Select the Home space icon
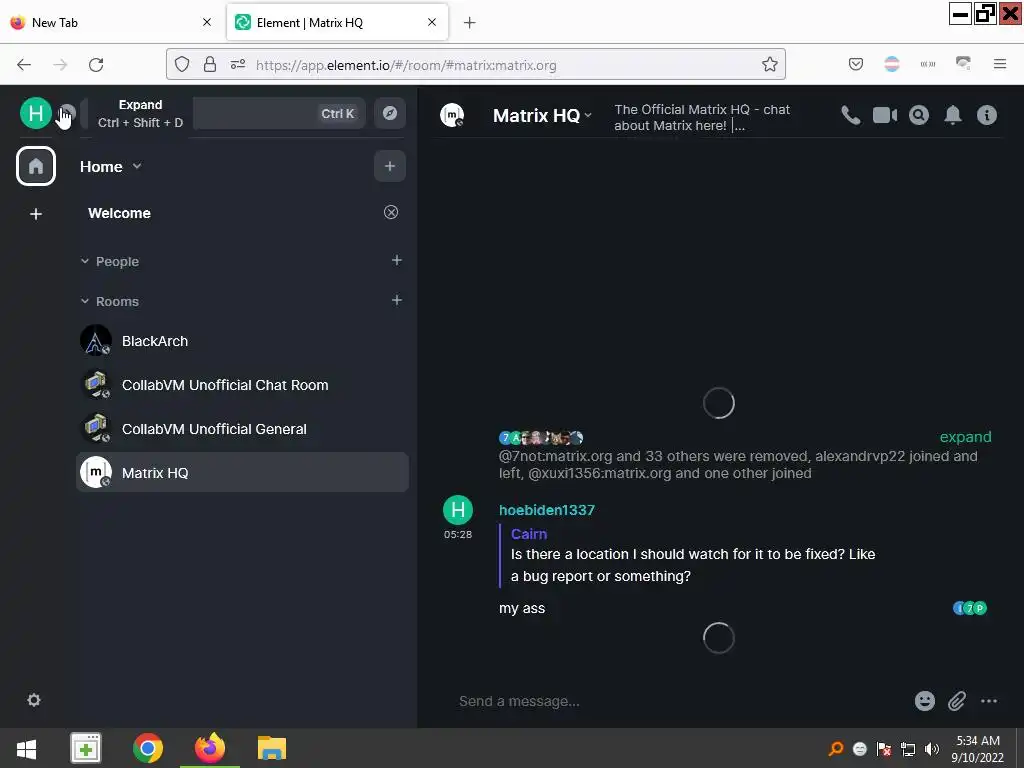Image resolution: width=1024 pixels, height=768 pixels. [36, 166]
